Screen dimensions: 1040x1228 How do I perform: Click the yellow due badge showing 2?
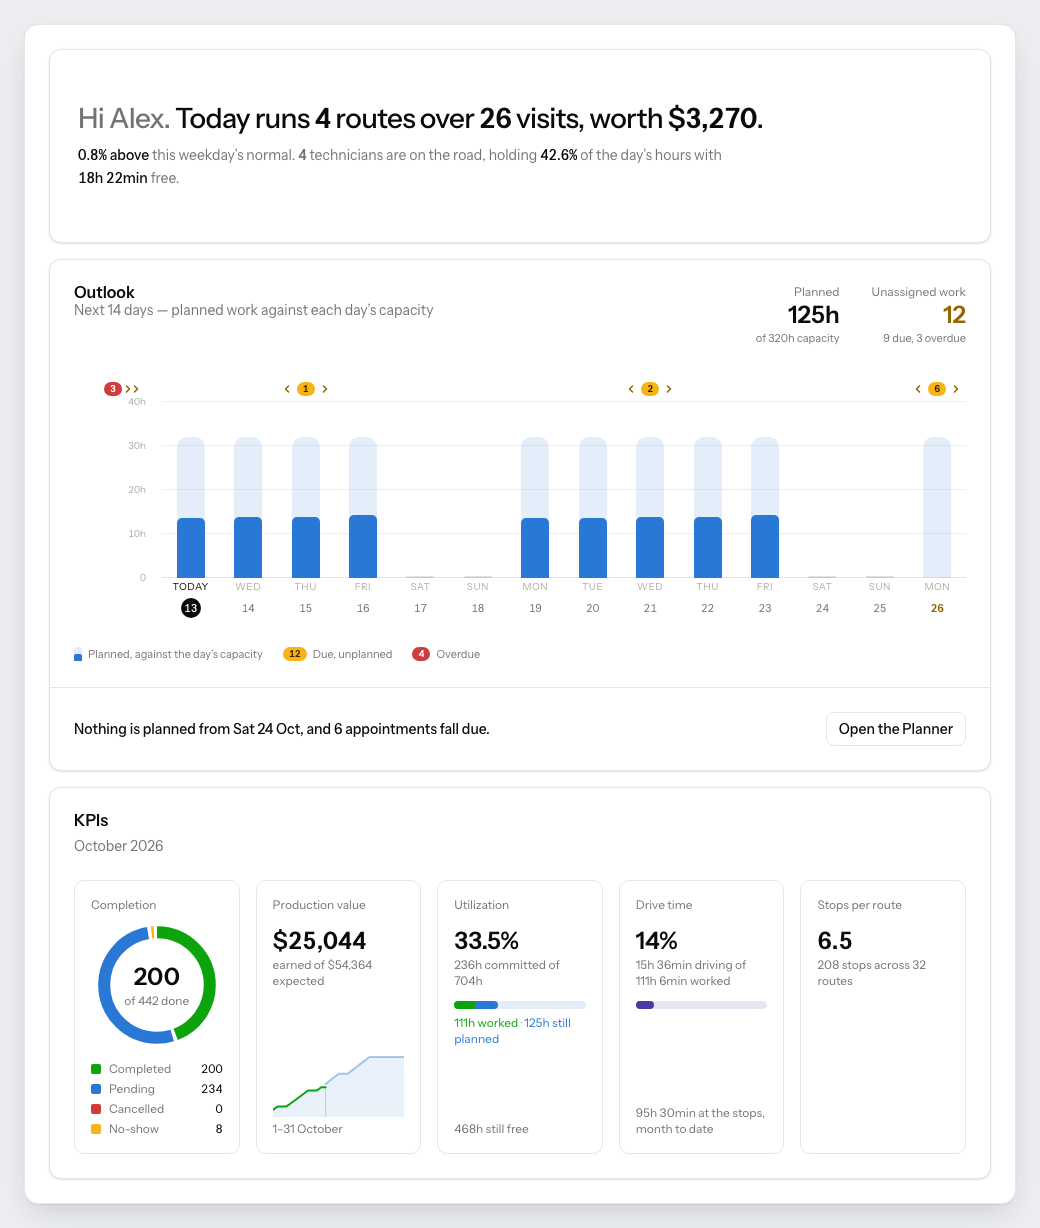(650, 389)
